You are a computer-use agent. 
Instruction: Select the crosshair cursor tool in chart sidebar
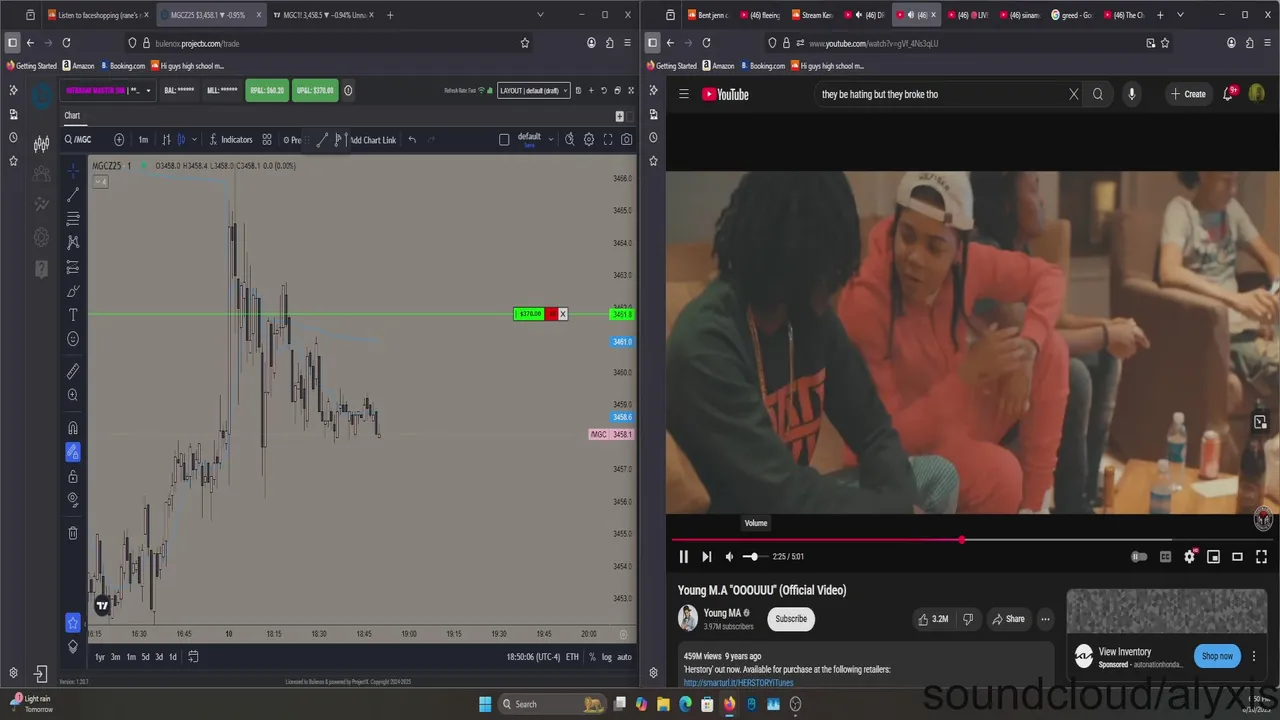coord(73,170)
